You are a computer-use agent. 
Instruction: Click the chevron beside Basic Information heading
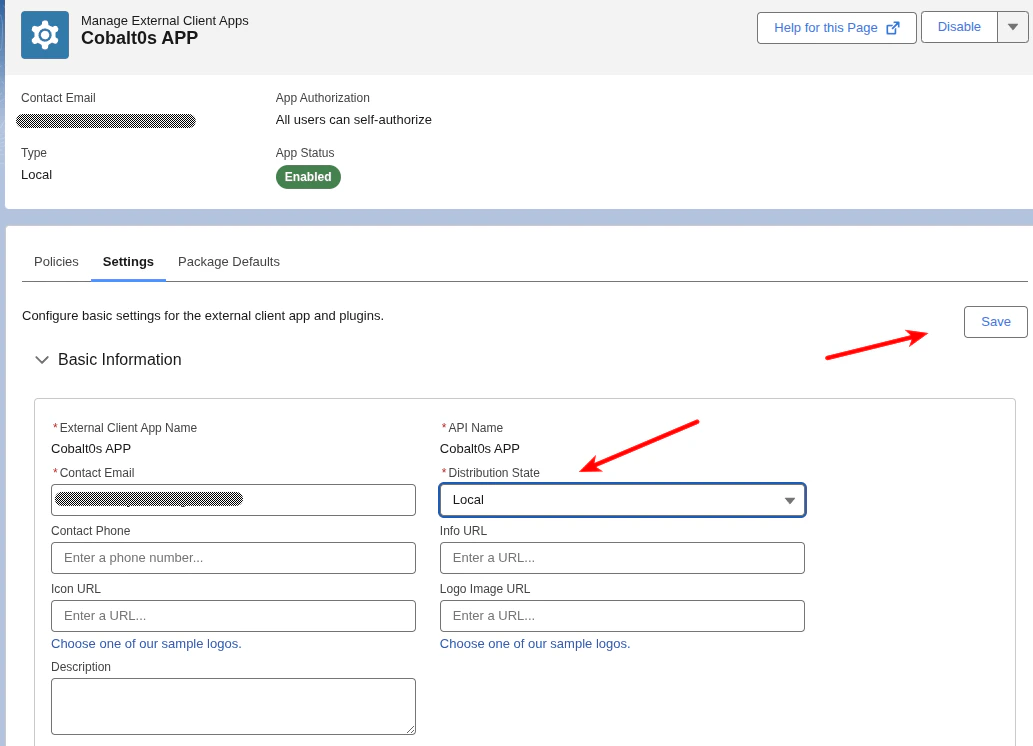click(41, 359)
